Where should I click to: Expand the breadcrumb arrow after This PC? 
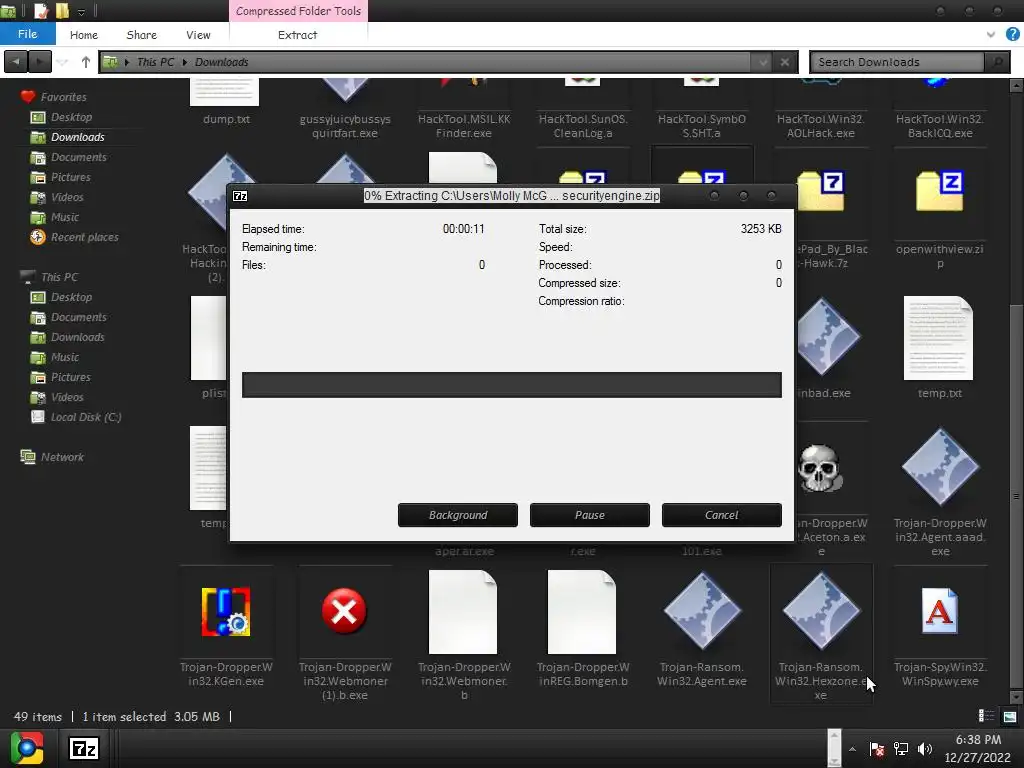[185, 62]
